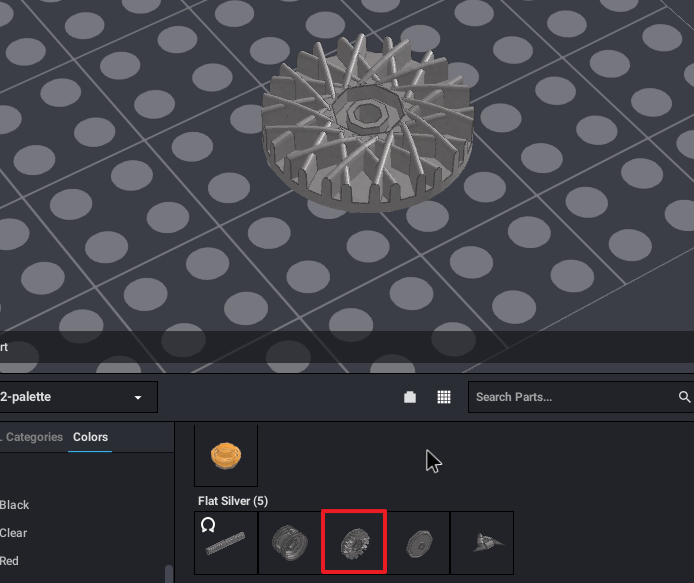The image size is (694, 583).
Task: Pick the flat silver wheel rim part
Action: tap(289, 543)
